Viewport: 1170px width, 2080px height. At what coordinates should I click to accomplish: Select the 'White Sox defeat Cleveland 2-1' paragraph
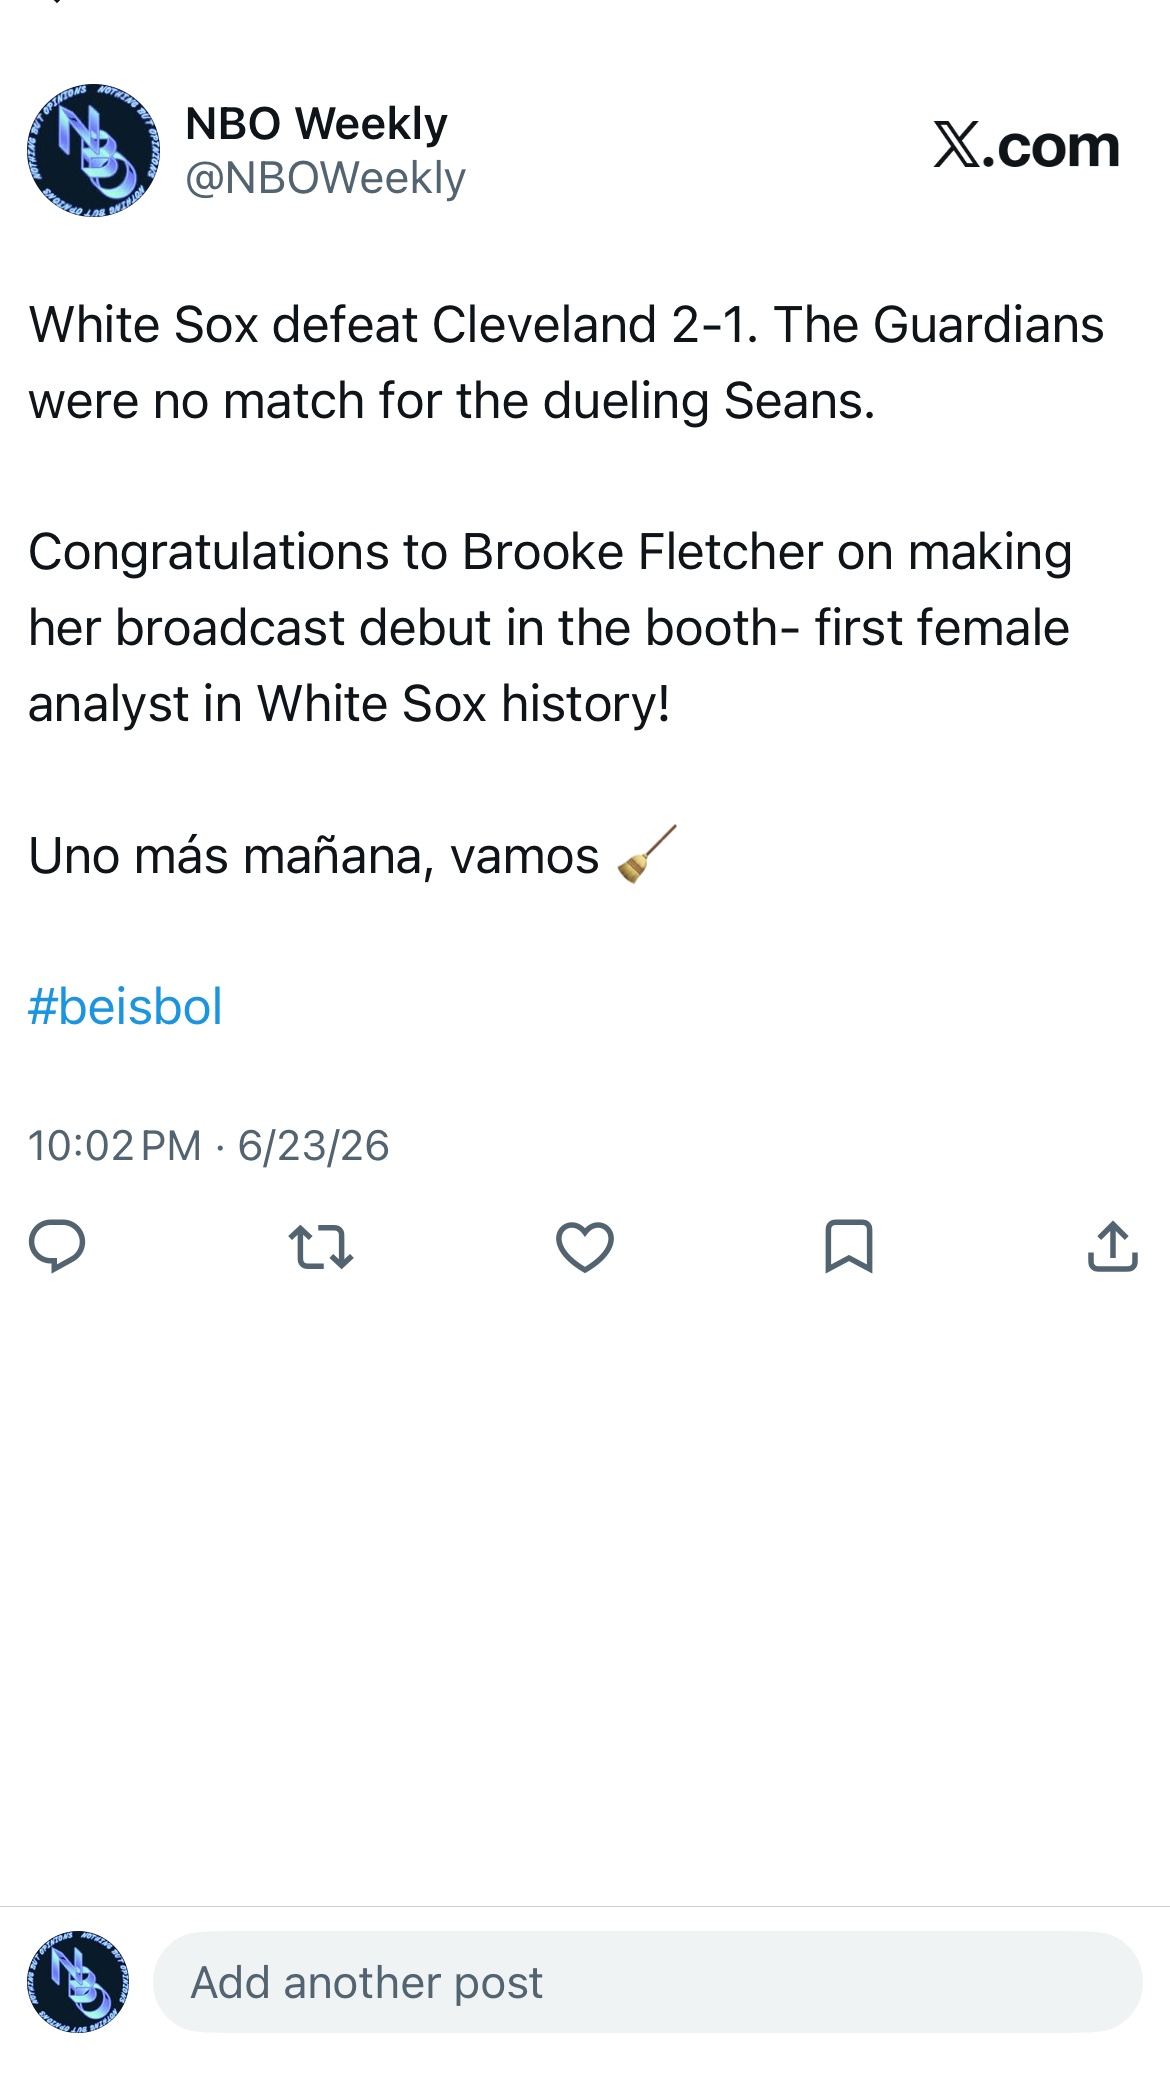tap(566, 362)
